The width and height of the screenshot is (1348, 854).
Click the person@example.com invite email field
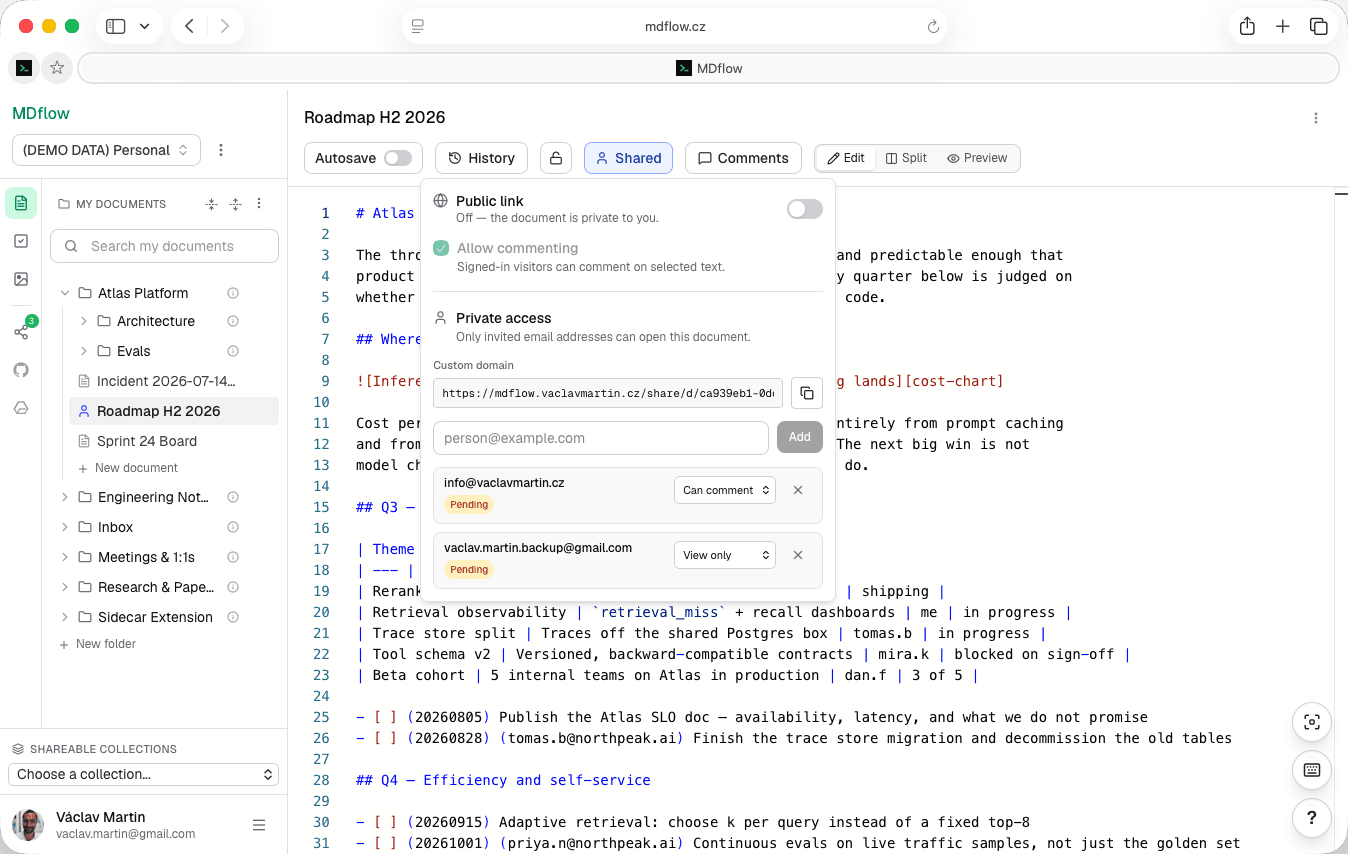pos(601,438)
